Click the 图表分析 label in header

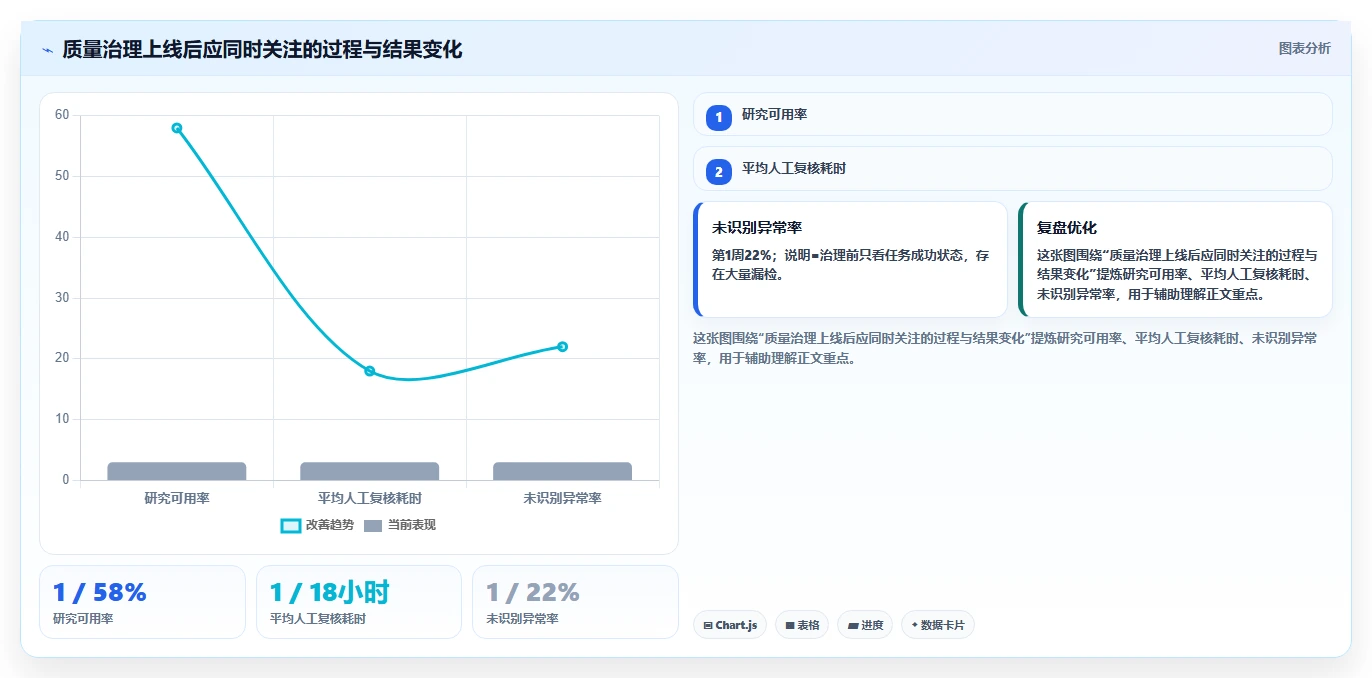click(x=1304, y=48)
